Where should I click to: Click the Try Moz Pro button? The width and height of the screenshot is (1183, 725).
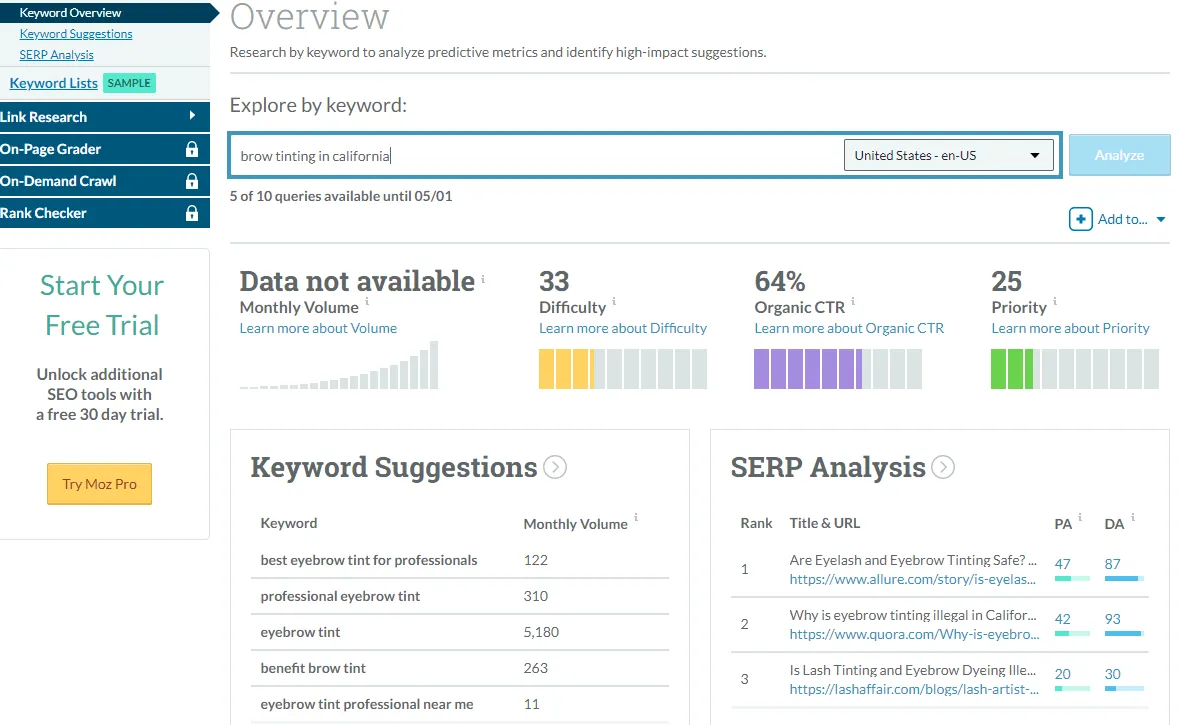[99, 484]
